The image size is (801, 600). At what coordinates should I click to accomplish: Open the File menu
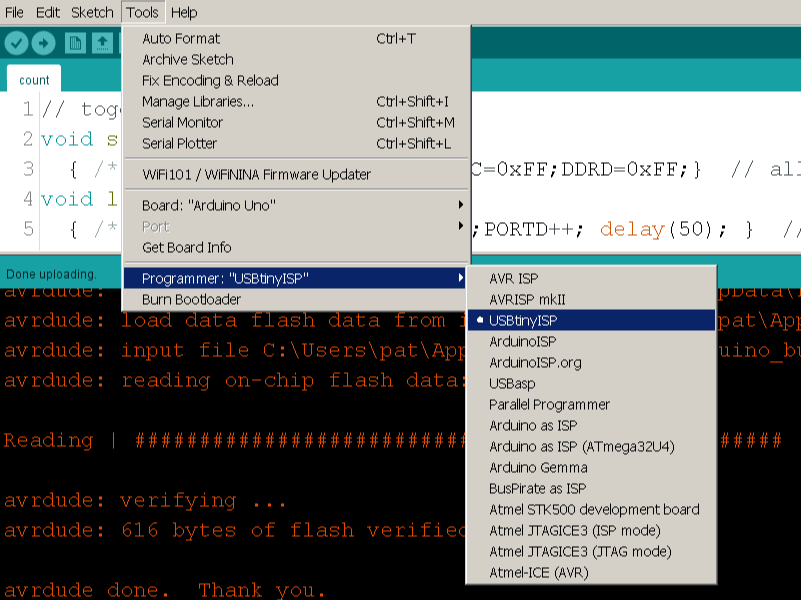point(15,12)
